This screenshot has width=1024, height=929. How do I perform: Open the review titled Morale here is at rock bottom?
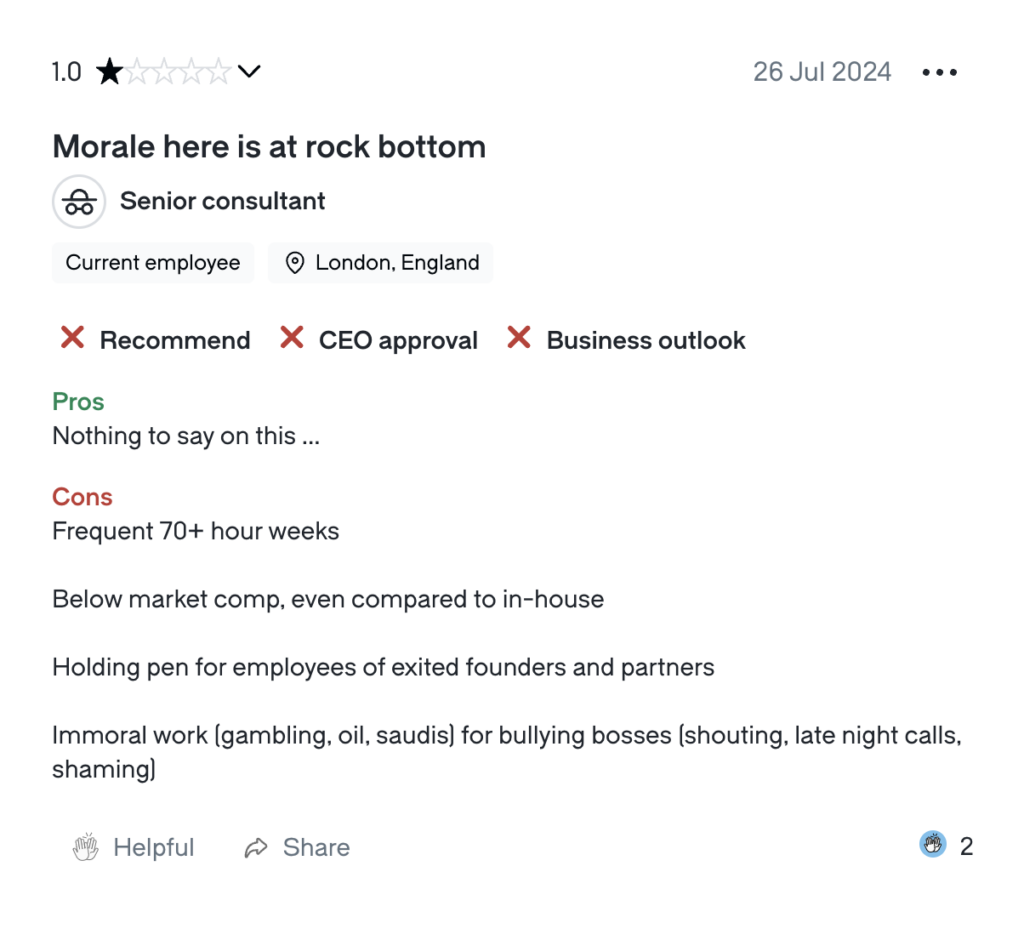pos(269,146)
